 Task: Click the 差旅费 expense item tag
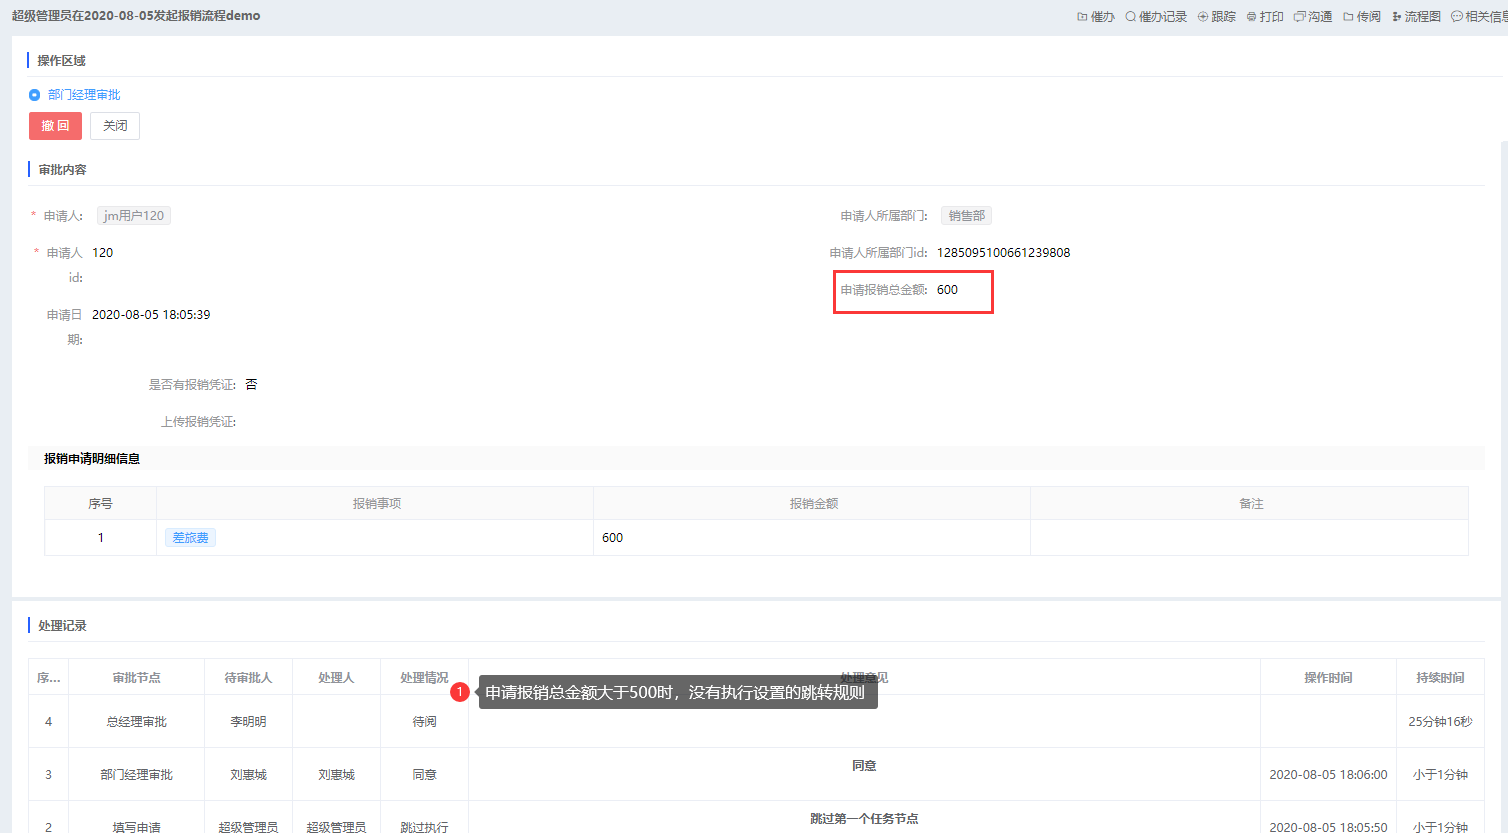(190, 538)
